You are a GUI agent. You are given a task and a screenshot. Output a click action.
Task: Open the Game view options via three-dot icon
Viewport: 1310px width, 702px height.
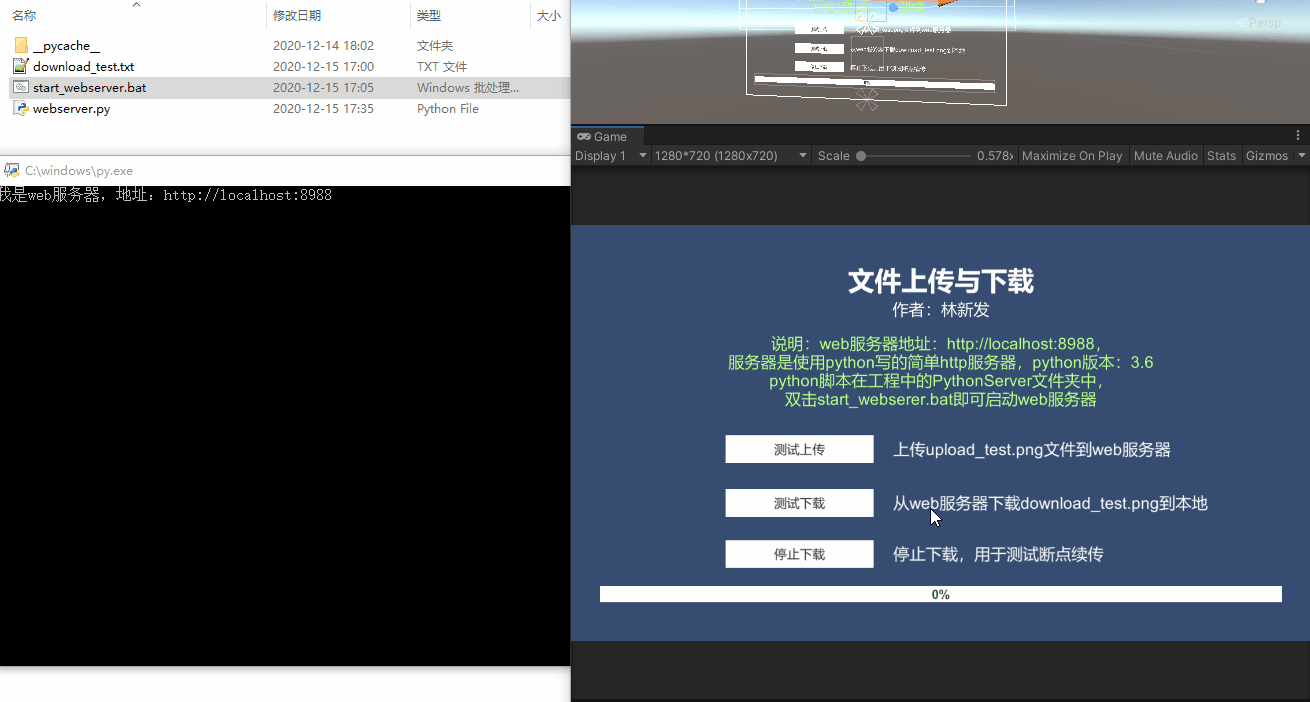click(x=1297, y=134)
